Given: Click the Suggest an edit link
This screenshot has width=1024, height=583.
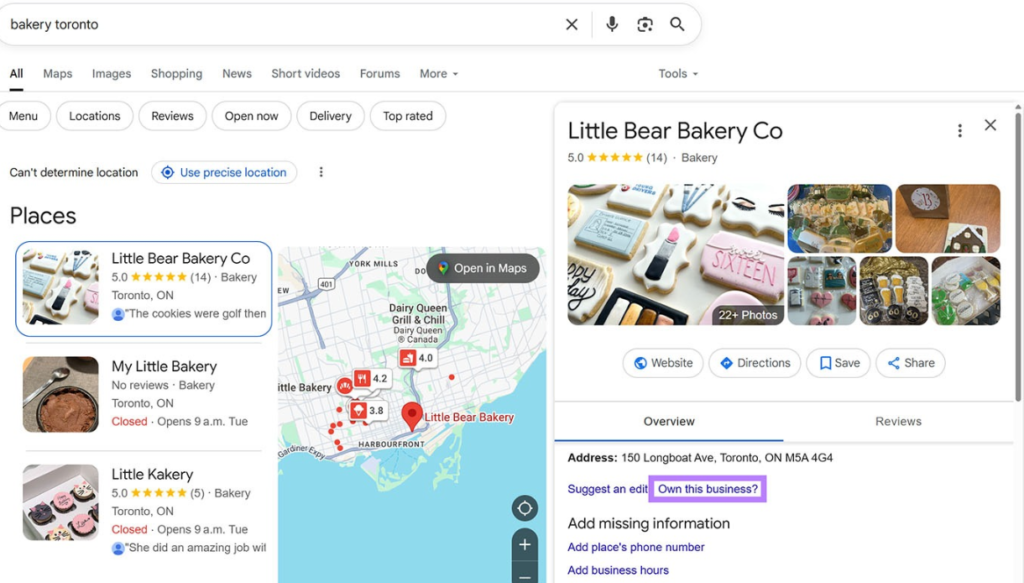Looking at the screenshot, I should [x=607, y=489].
